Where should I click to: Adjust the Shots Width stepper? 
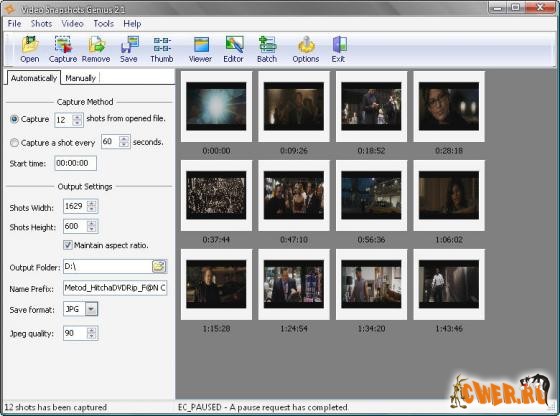[x=92, y=206]
